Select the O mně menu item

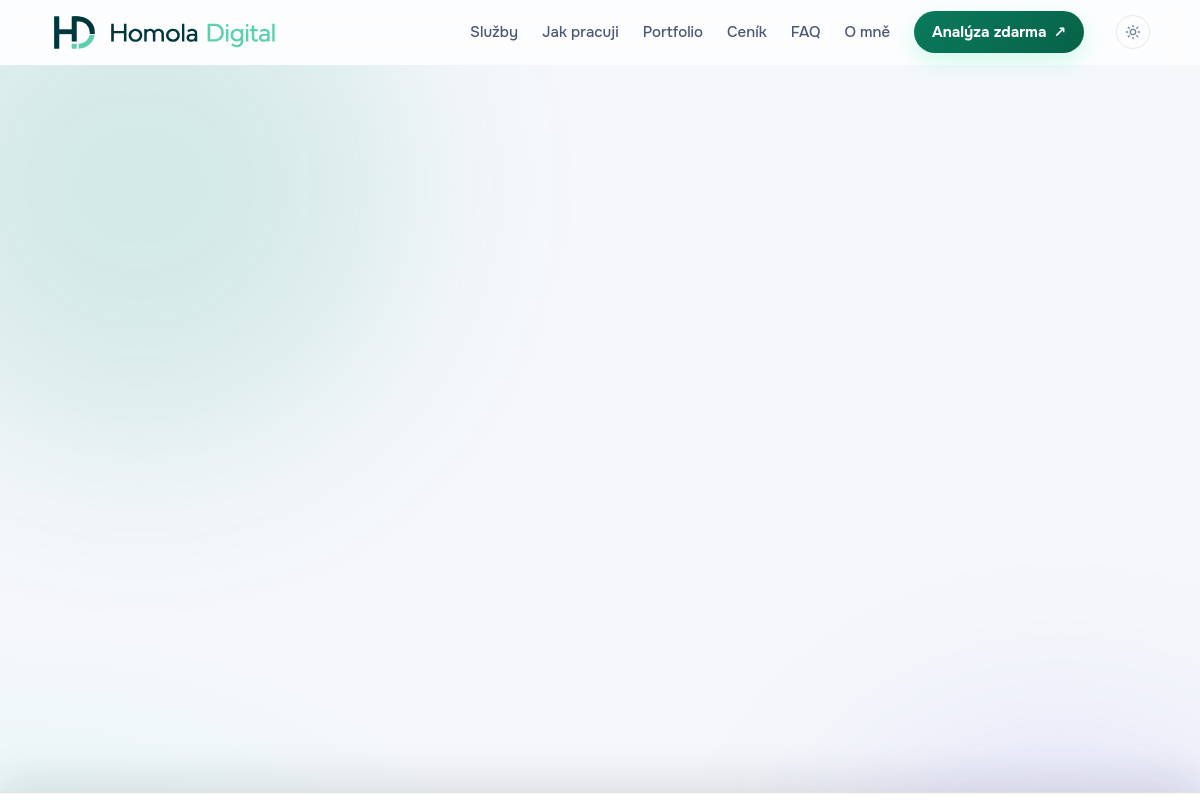click(x=867, y=32)
